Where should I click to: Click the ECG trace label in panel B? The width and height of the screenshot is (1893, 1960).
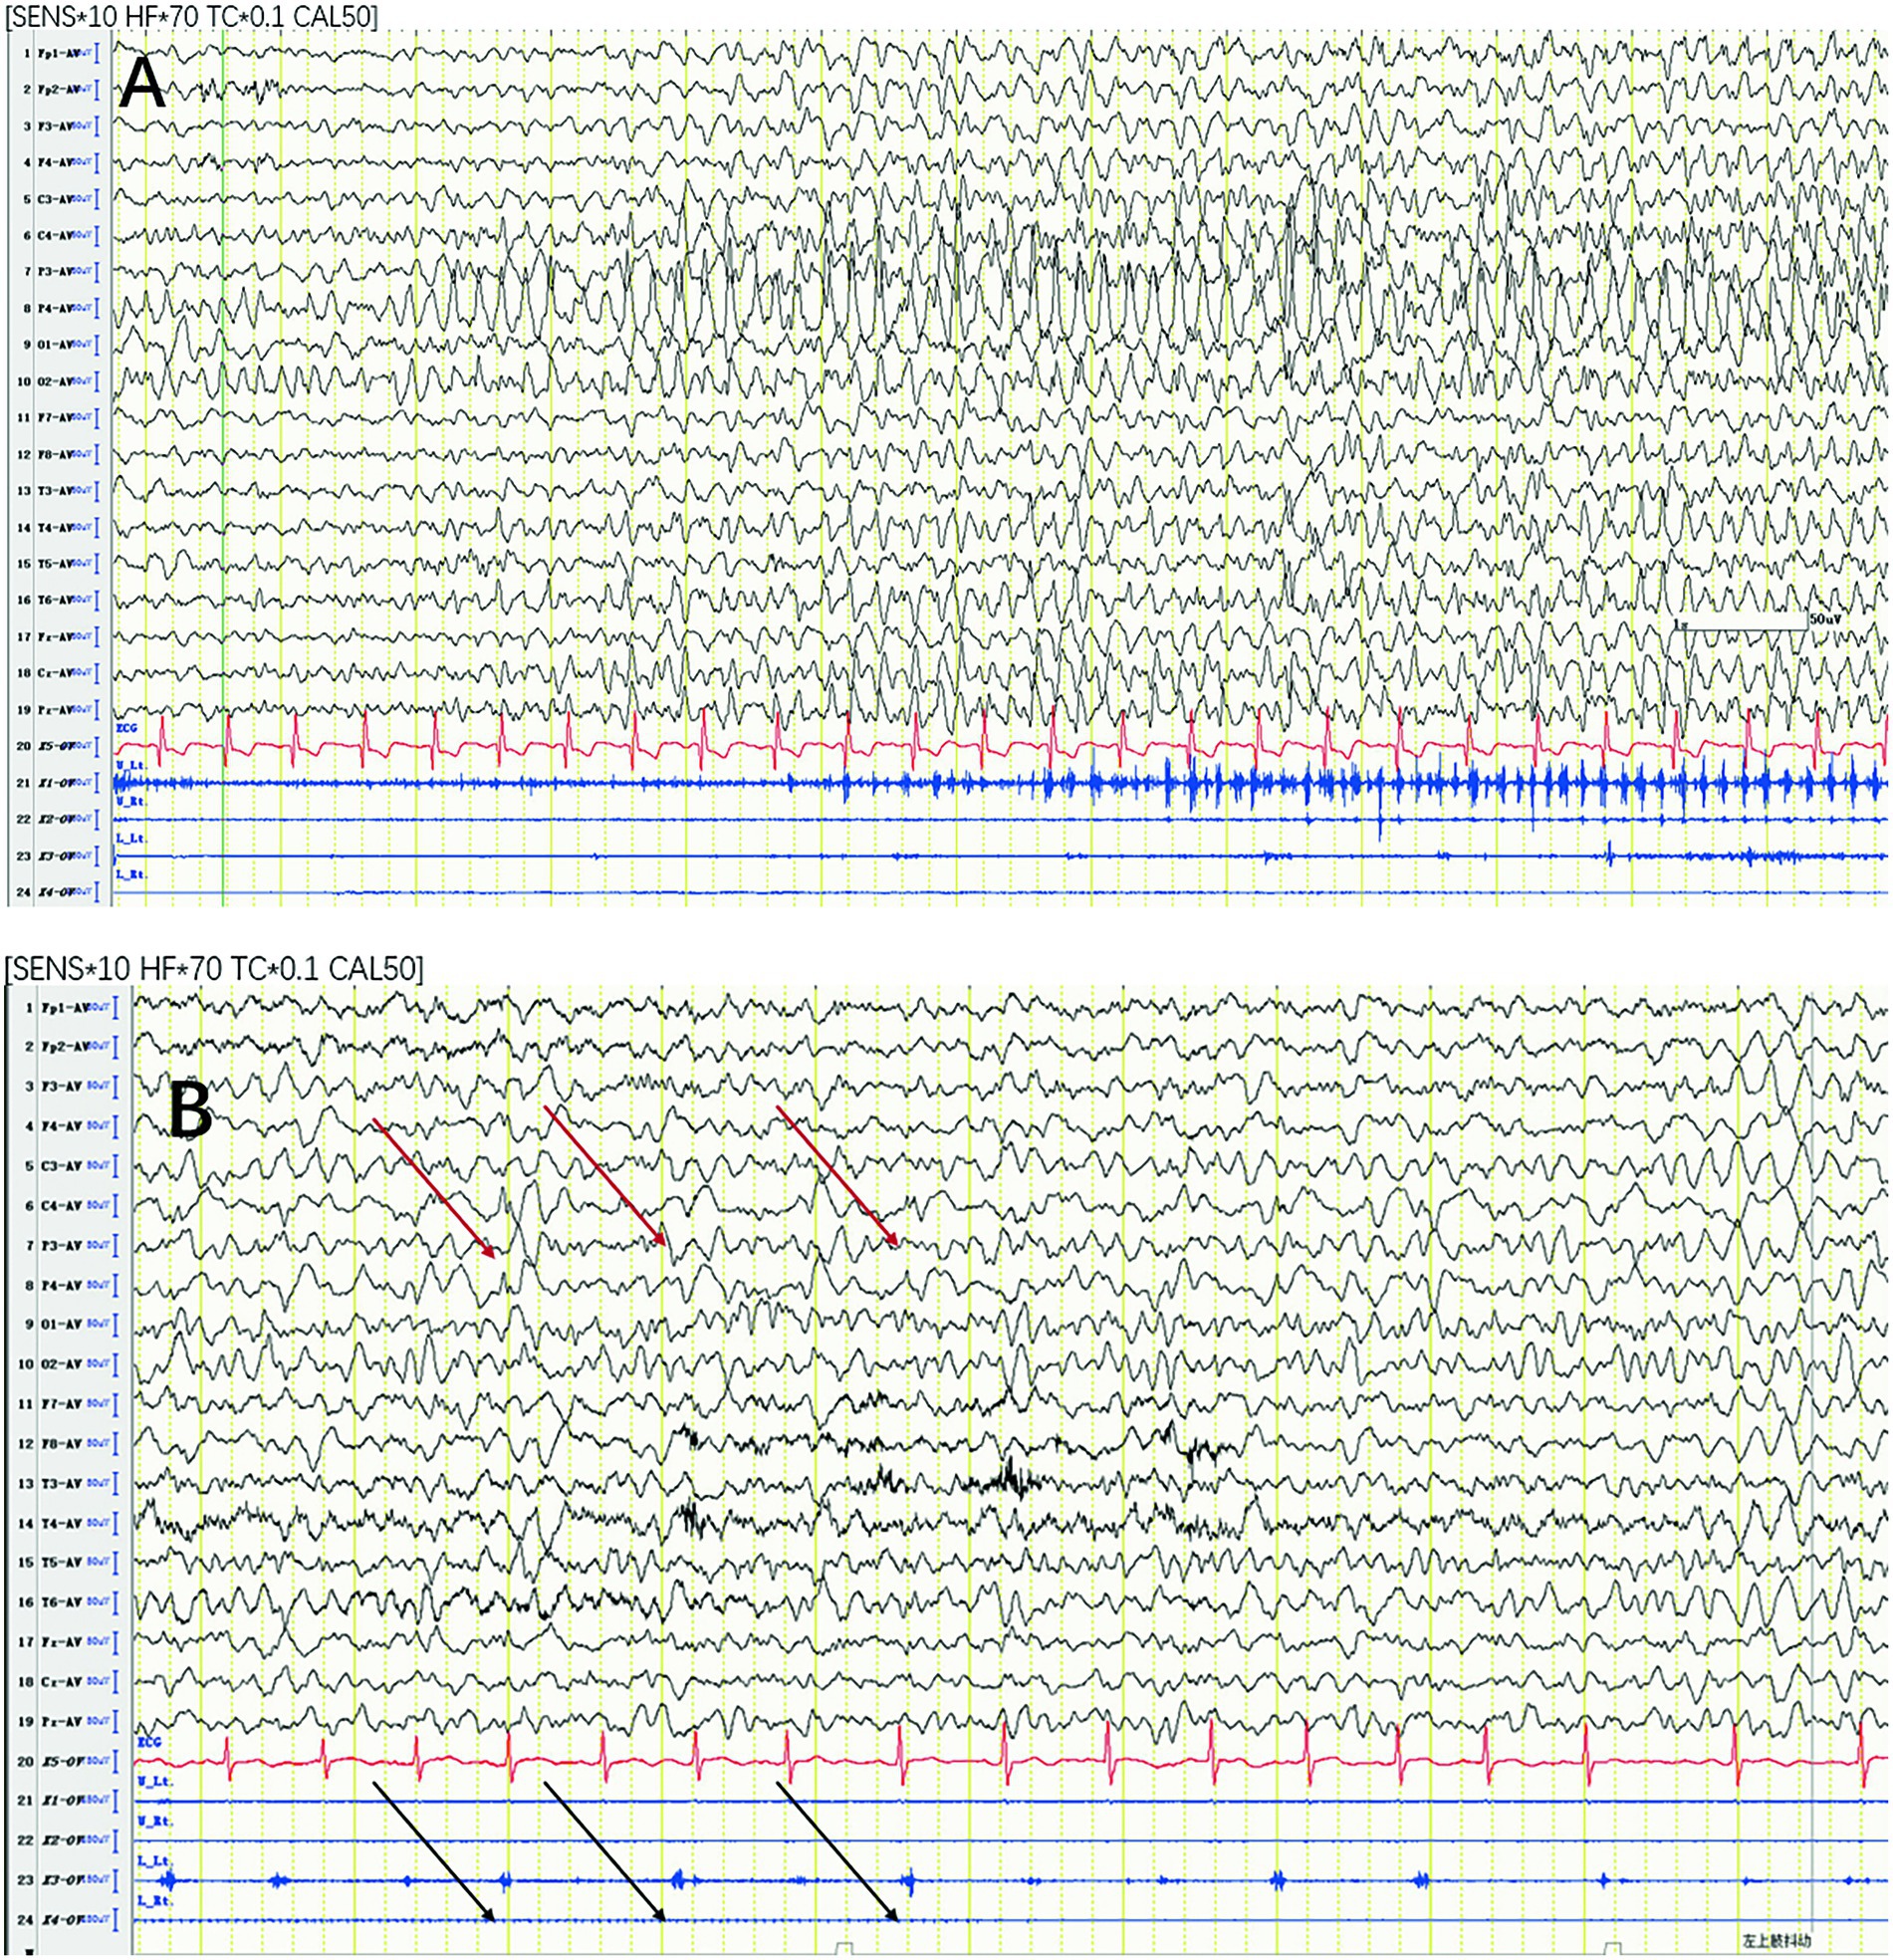tap(150, 1742)
